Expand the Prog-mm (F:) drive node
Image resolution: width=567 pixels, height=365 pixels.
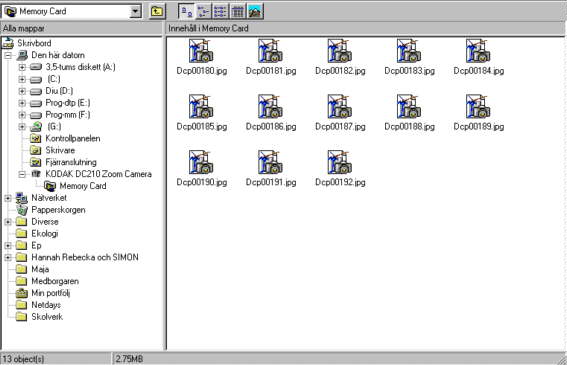pos(22,115)
